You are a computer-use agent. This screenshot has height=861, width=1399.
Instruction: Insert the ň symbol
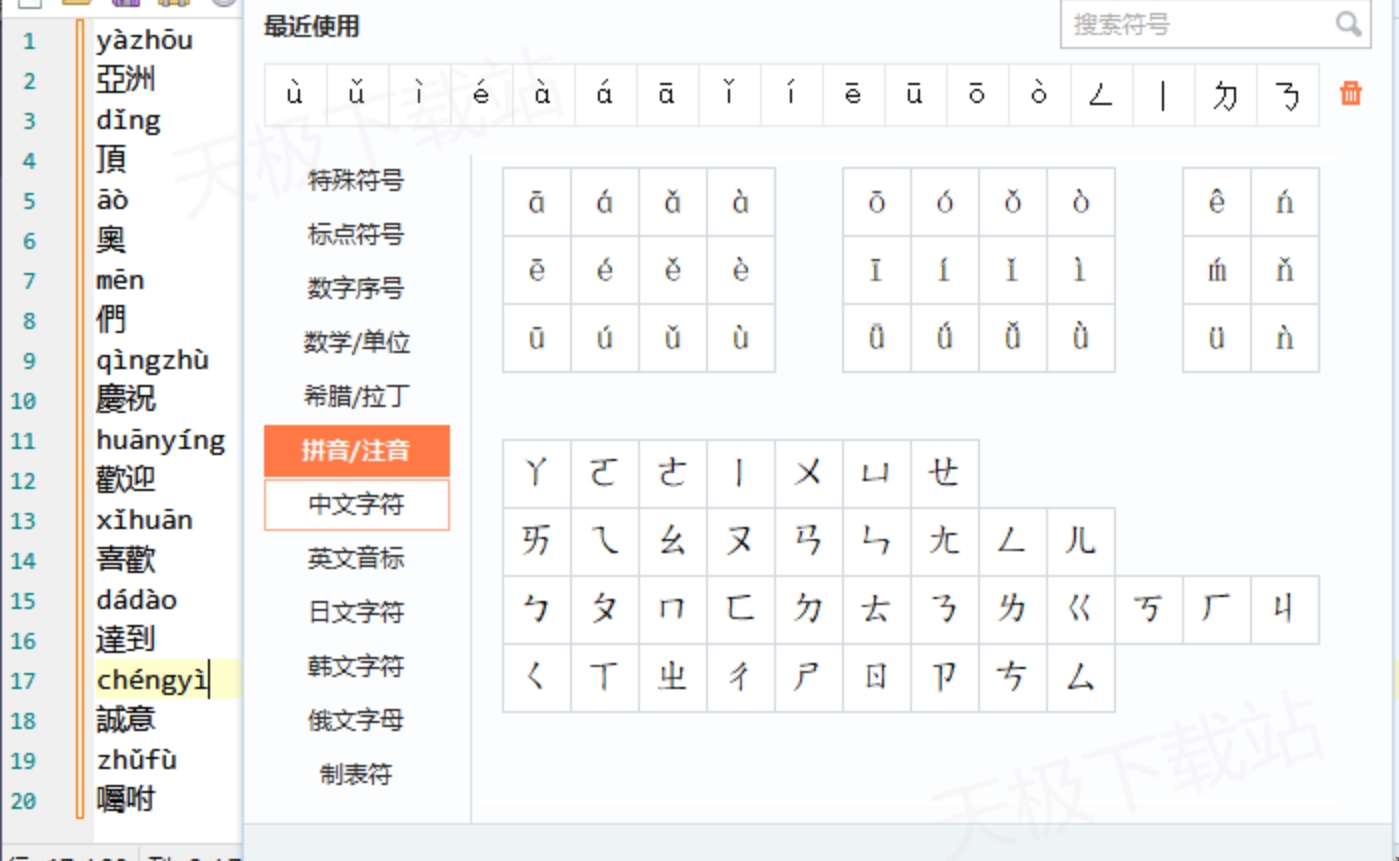[1285, 270]
